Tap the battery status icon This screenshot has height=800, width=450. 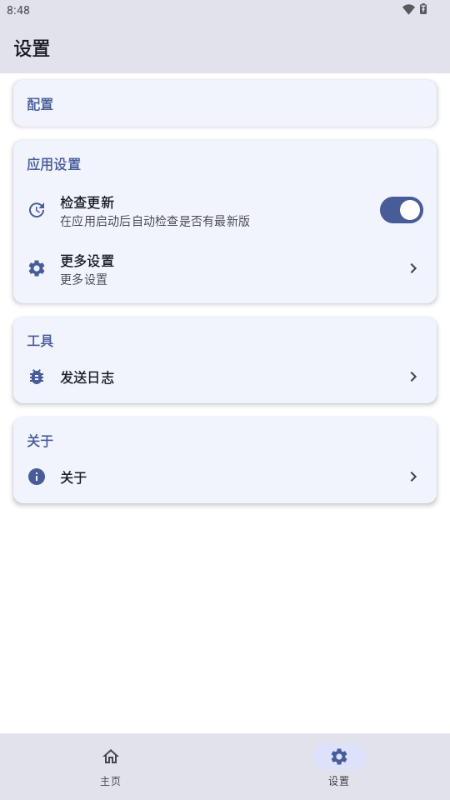pos(423,9)
